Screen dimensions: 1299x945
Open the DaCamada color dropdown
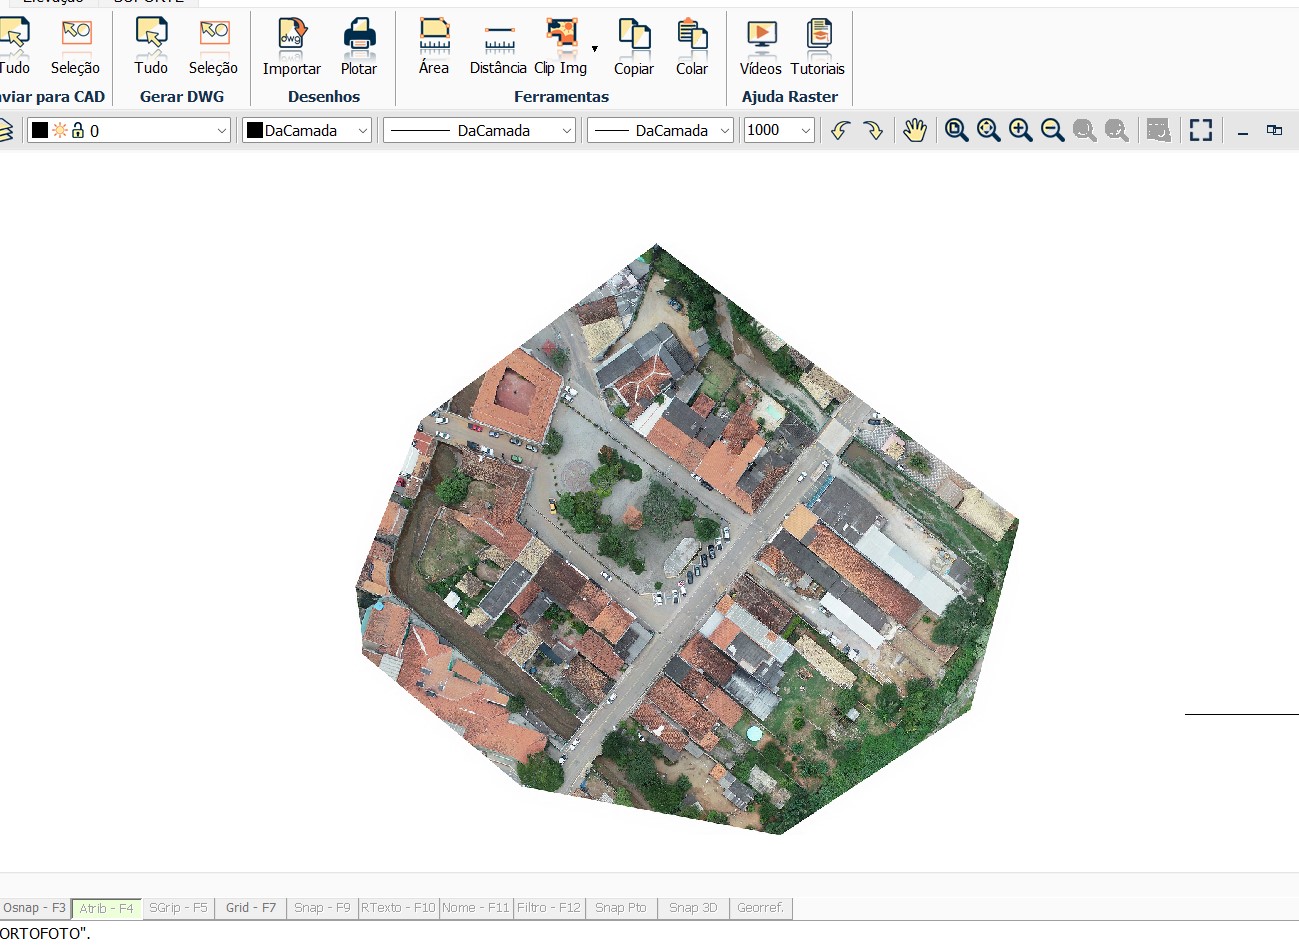306,130
